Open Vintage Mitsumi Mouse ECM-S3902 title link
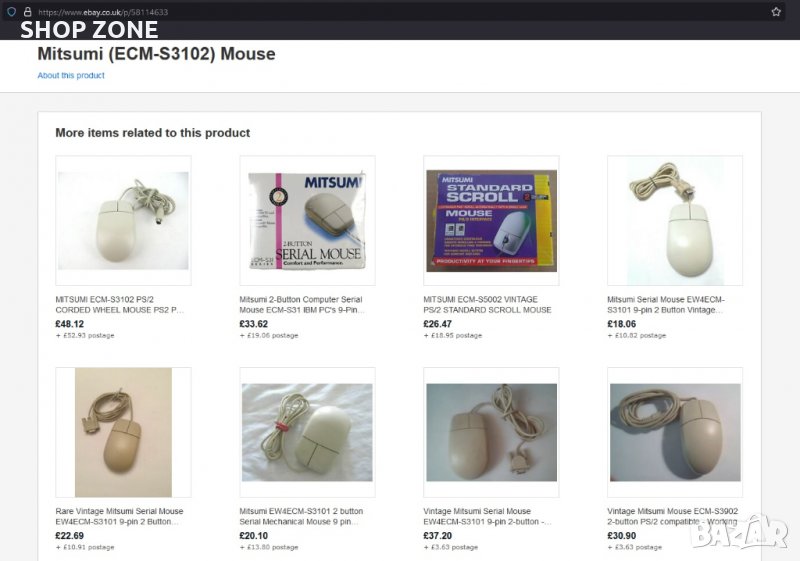Screen dimensions: 800x561 pyautogui.click(x=672, y=516)
